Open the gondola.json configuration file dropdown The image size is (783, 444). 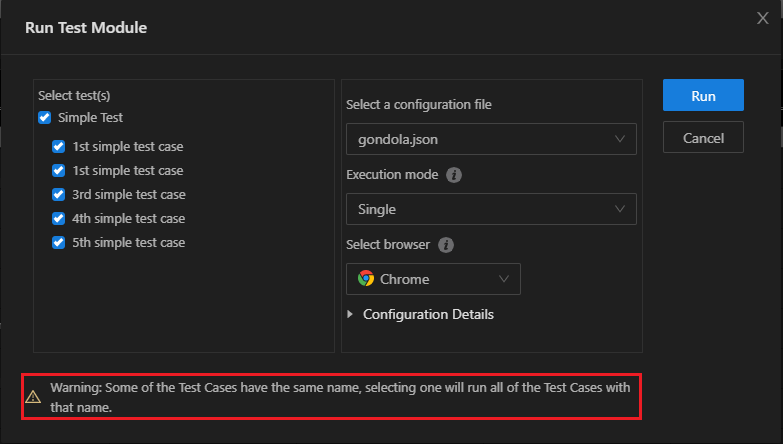pos(491,139)
